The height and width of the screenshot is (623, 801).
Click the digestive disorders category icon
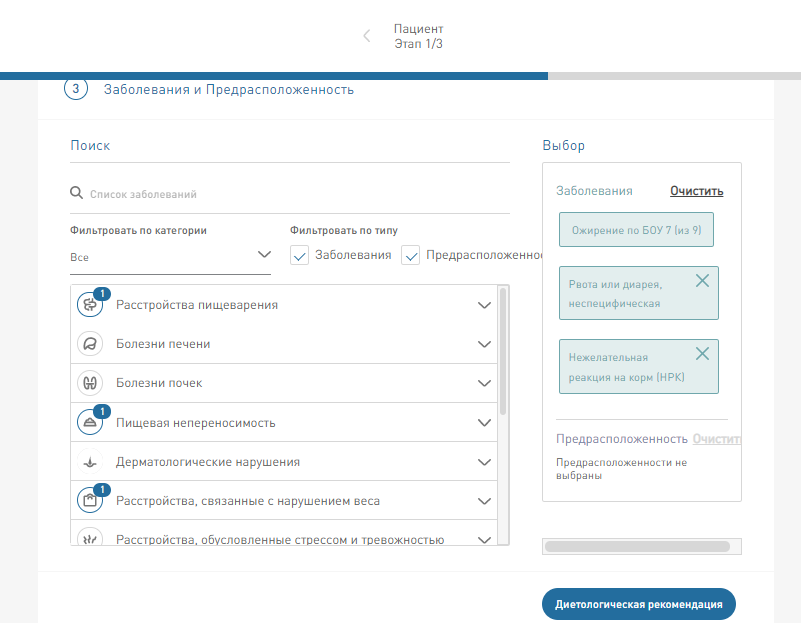point(90,306)
